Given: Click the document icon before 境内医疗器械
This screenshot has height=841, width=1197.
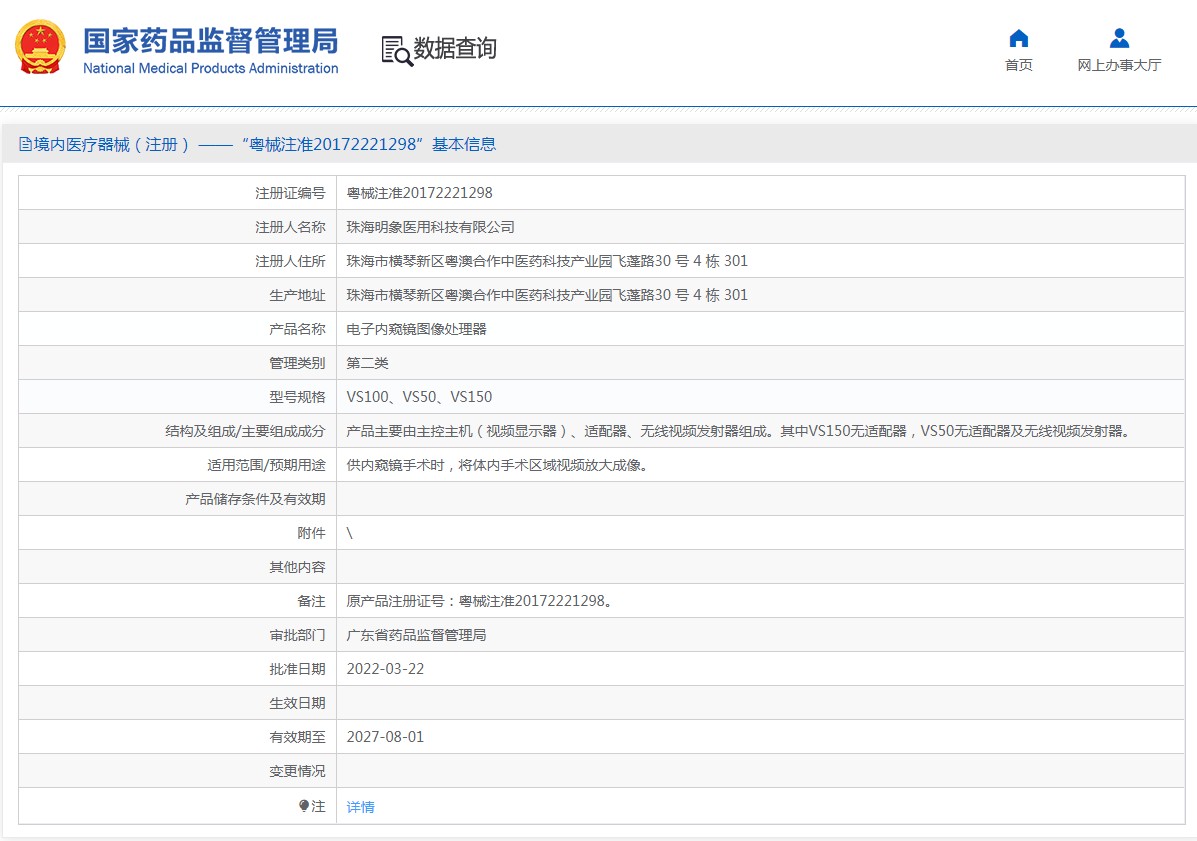Looking at the screenshot, I should click(x=25, y=145).
